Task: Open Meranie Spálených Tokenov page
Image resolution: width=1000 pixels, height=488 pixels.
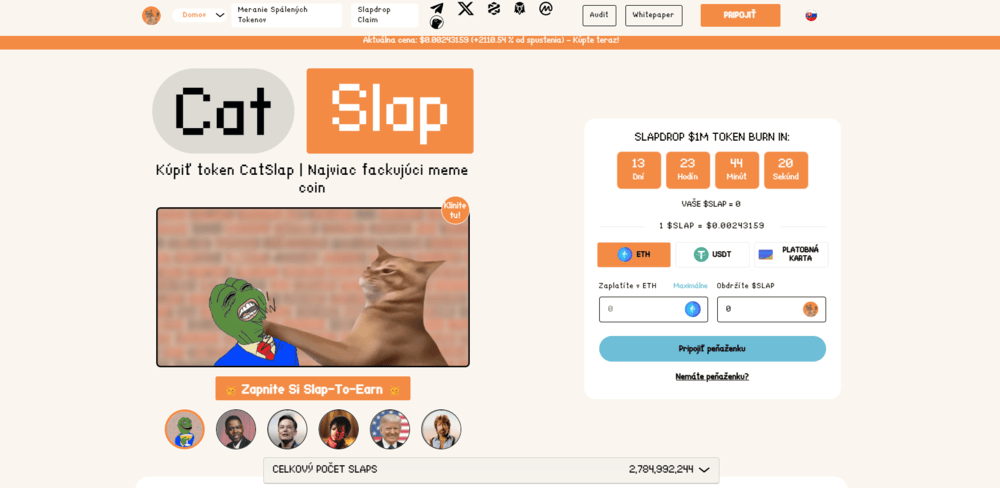Action: point(286,15)
